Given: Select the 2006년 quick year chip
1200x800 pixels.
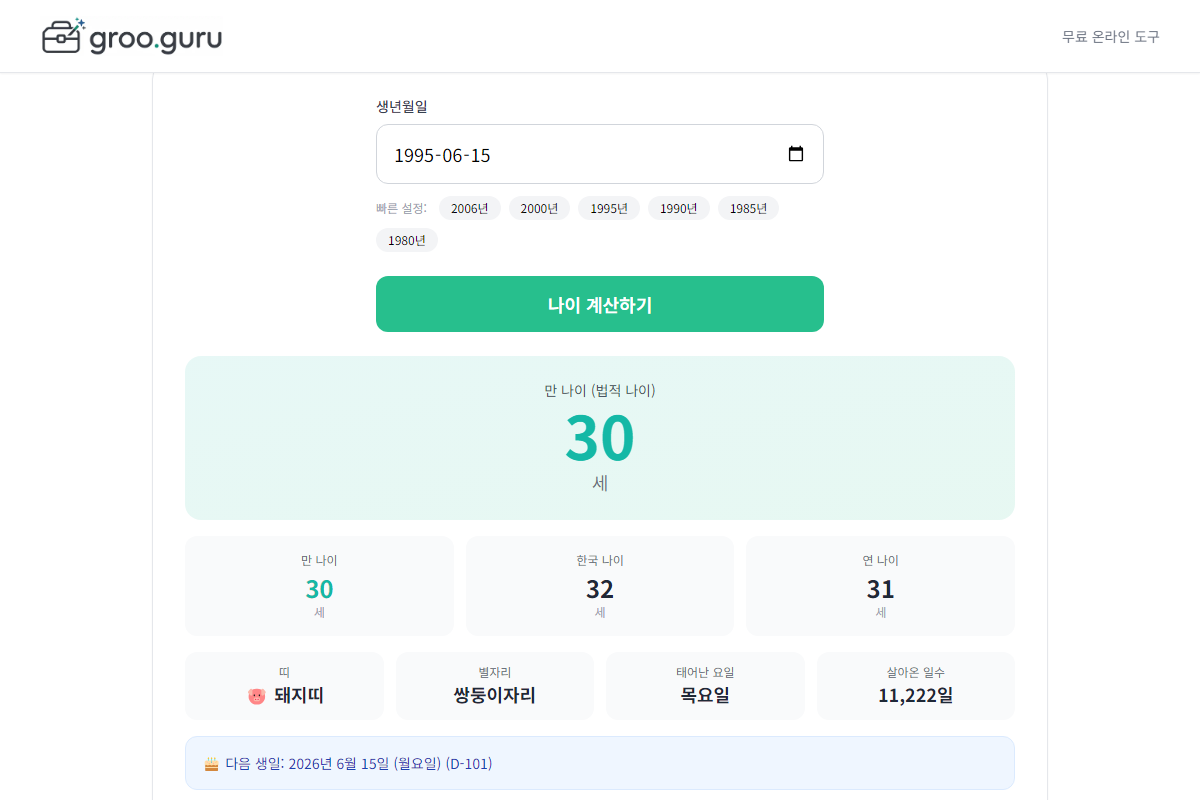Looking at the screenshot, I should (x=470, y=208).
